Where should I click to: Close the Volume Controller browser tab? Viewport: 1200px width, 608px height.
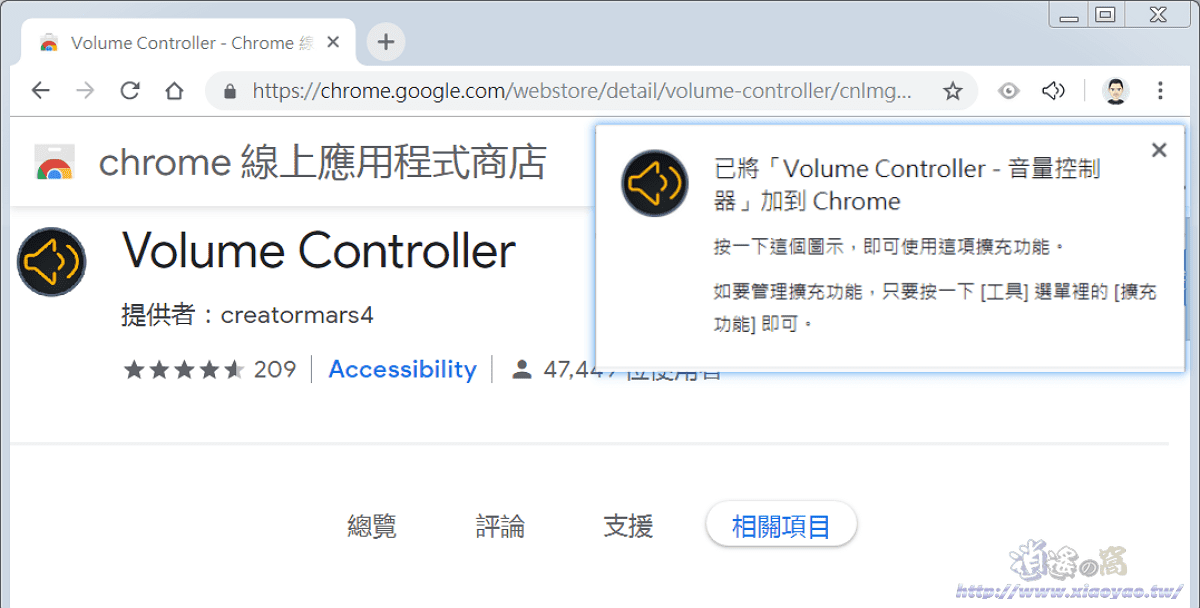click(333, 43)
